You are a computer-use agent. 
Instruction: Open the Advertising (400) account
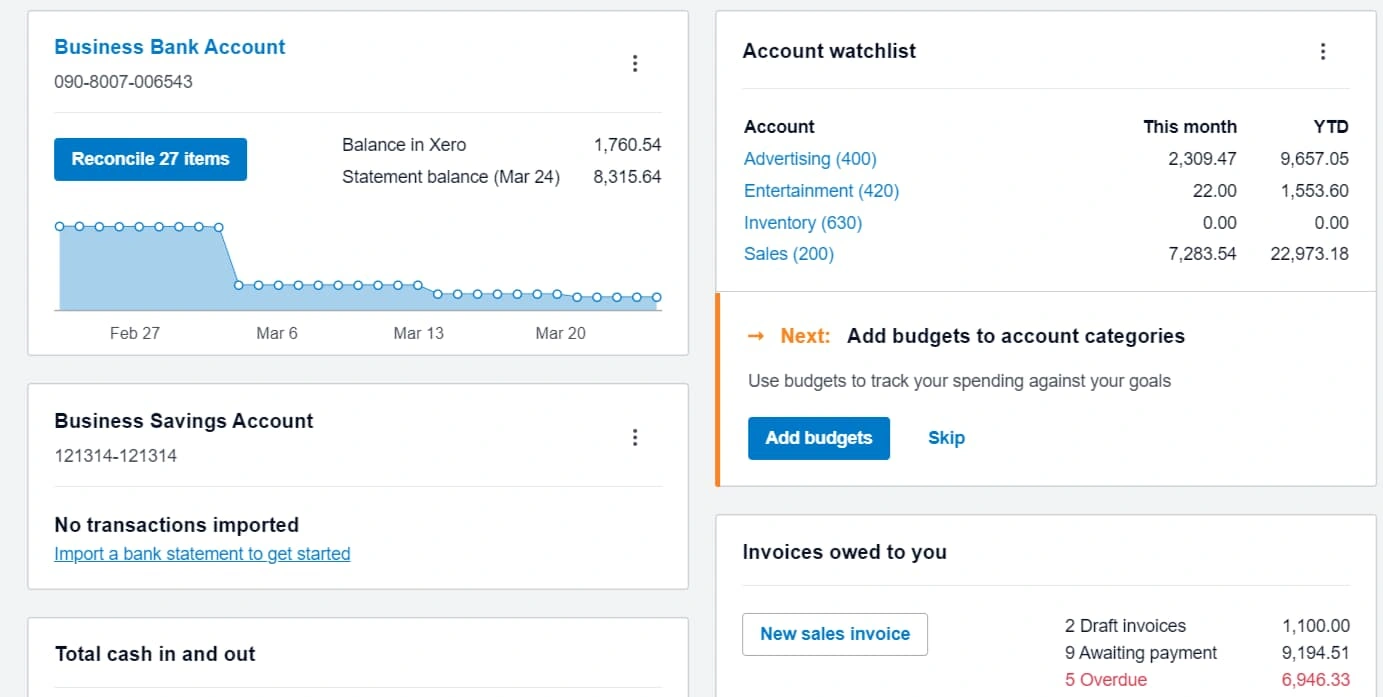[810, 159]
